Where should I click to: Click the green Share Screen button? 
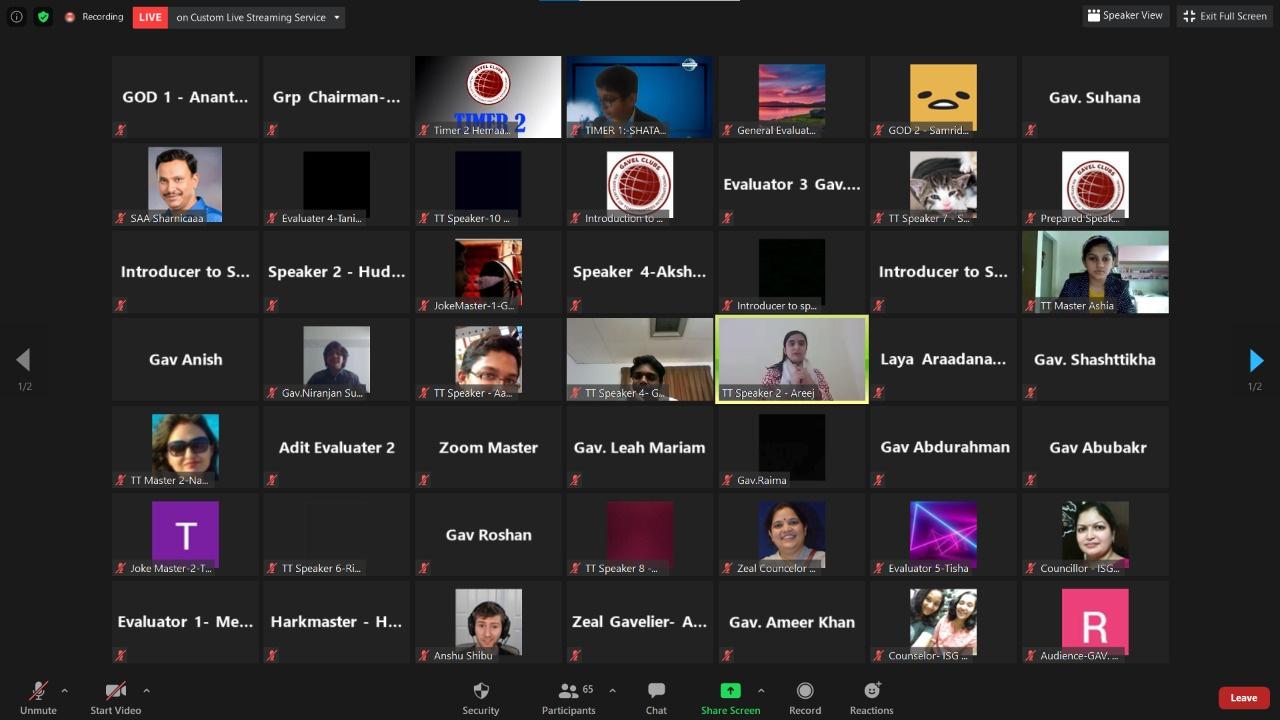click(730, 697)
